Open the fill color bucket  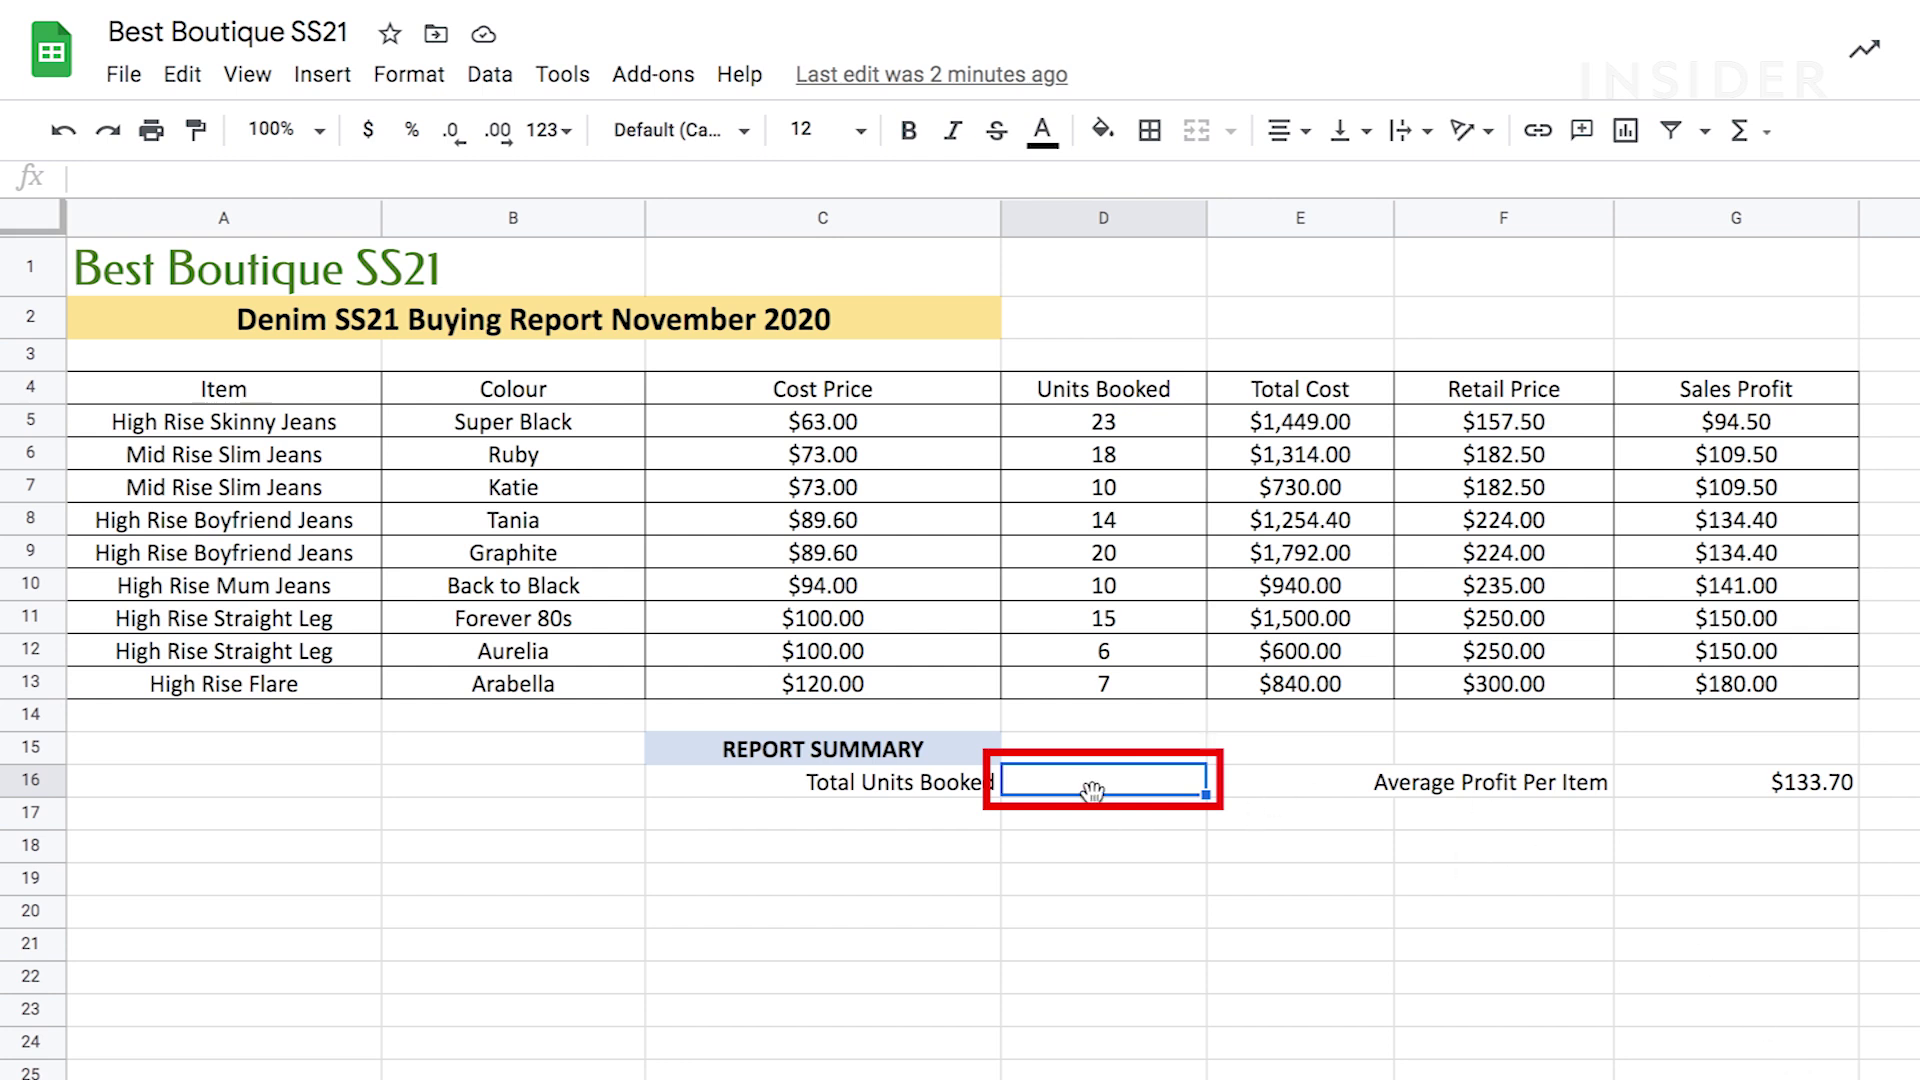click(1102, 130)
